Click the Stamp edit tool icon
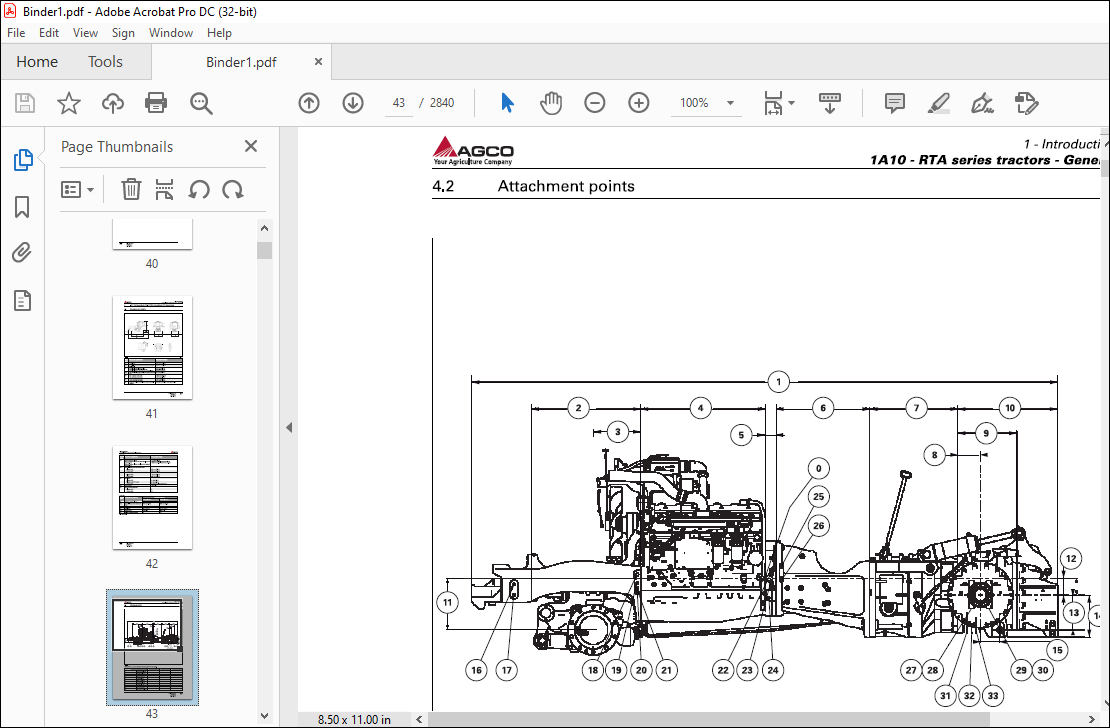 tap(1026, 103)
